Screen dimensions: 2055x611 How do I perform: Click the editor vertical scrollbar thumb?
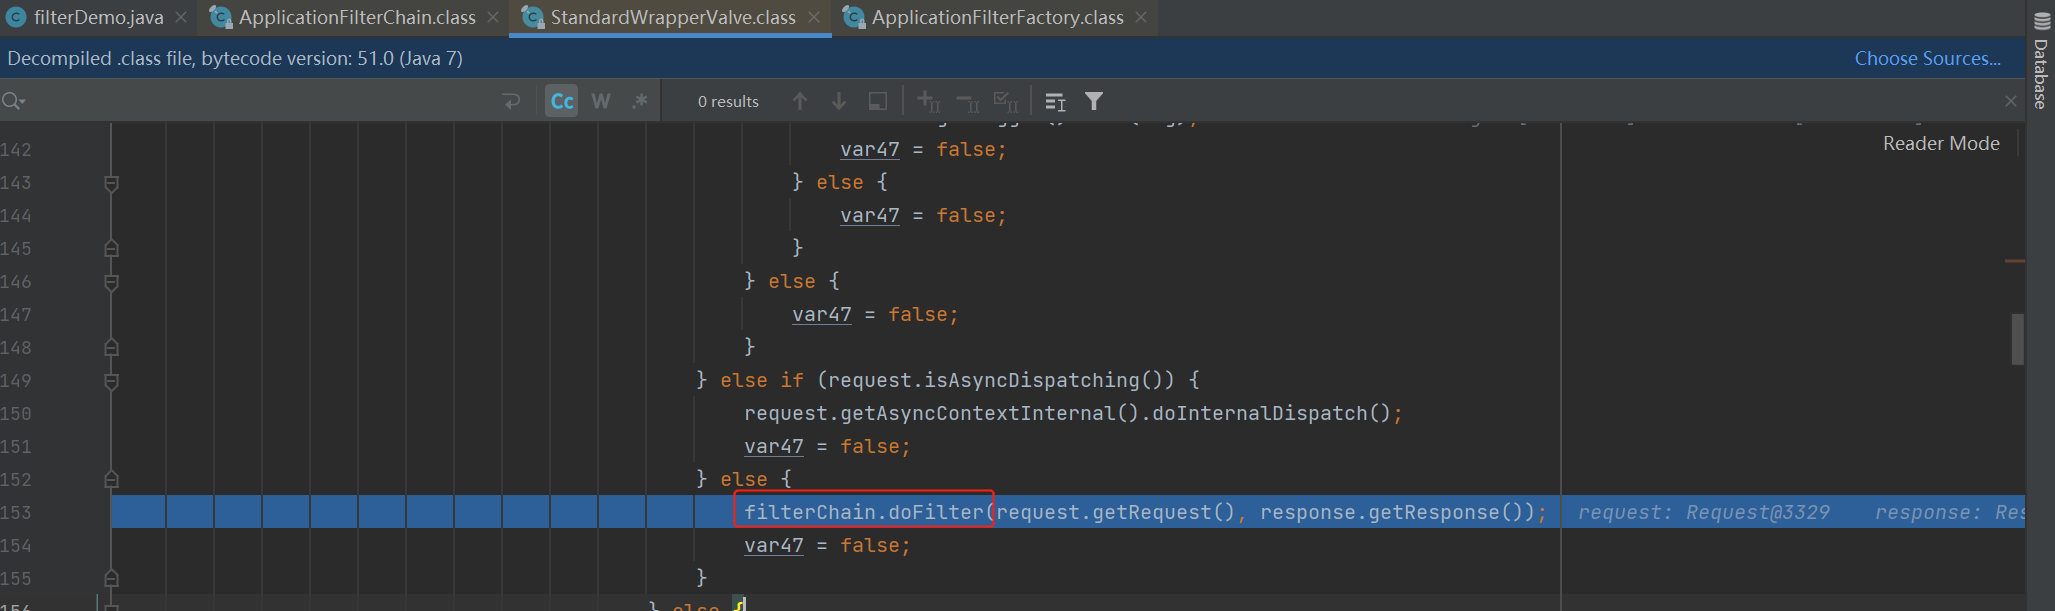tap(2018, 339)
